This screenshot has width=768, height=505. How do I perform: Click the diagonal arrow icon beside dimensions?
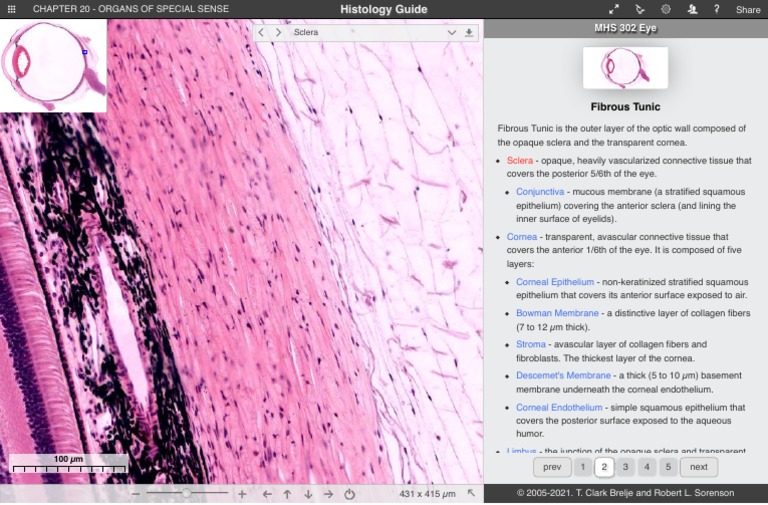[x=471, y=493]
